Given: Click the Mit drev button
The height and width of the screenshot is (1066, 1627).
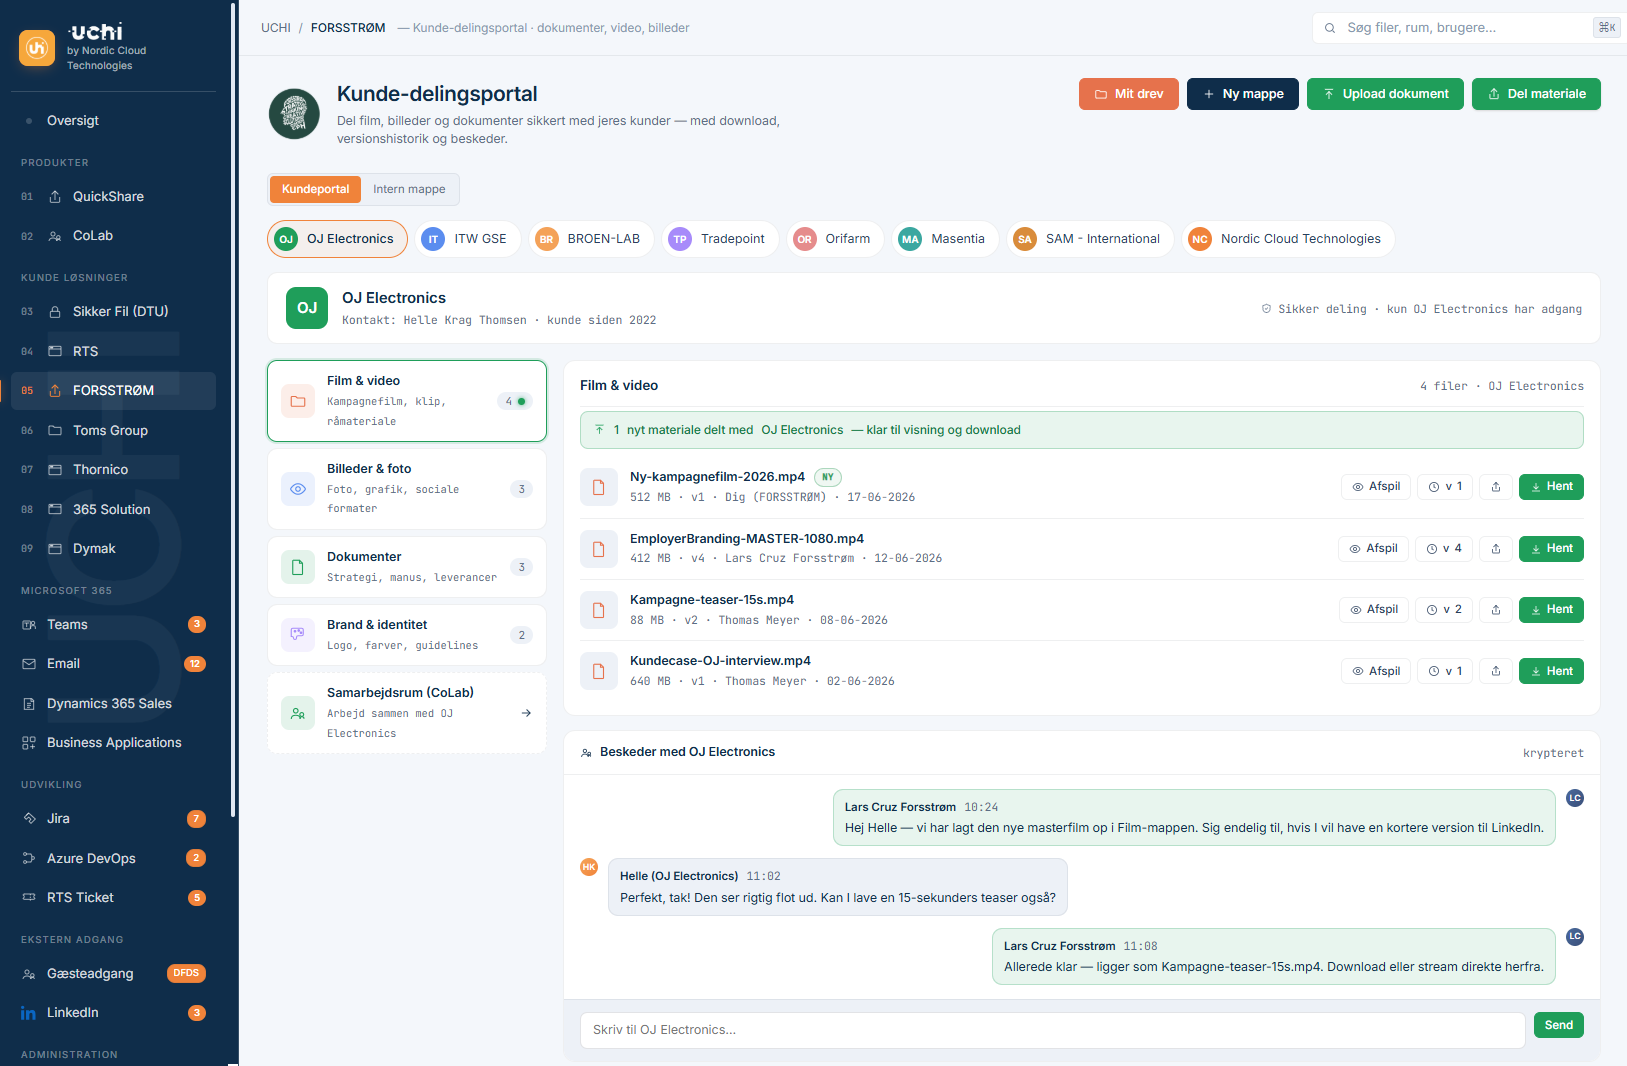Looking at the screenshot, I should (1129, 94).
